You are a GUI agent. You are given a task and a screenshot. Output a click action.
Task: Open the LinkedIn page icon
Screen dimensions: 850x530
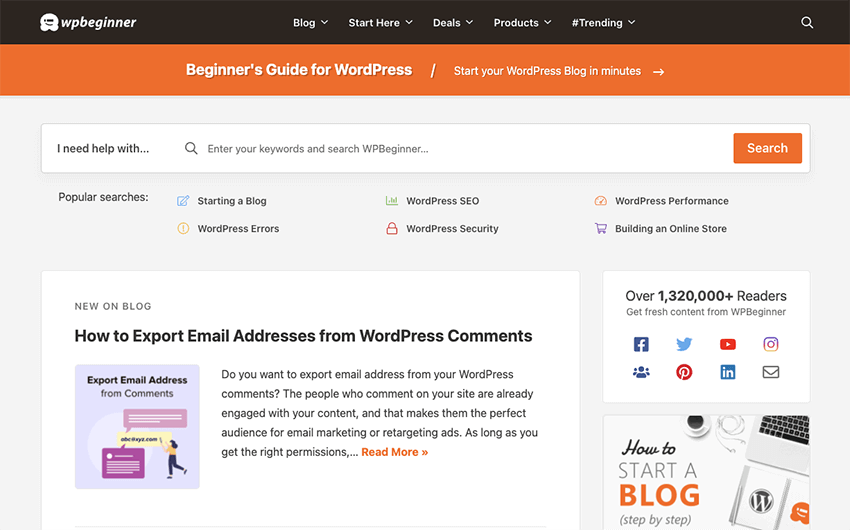[x=727, y=372]
